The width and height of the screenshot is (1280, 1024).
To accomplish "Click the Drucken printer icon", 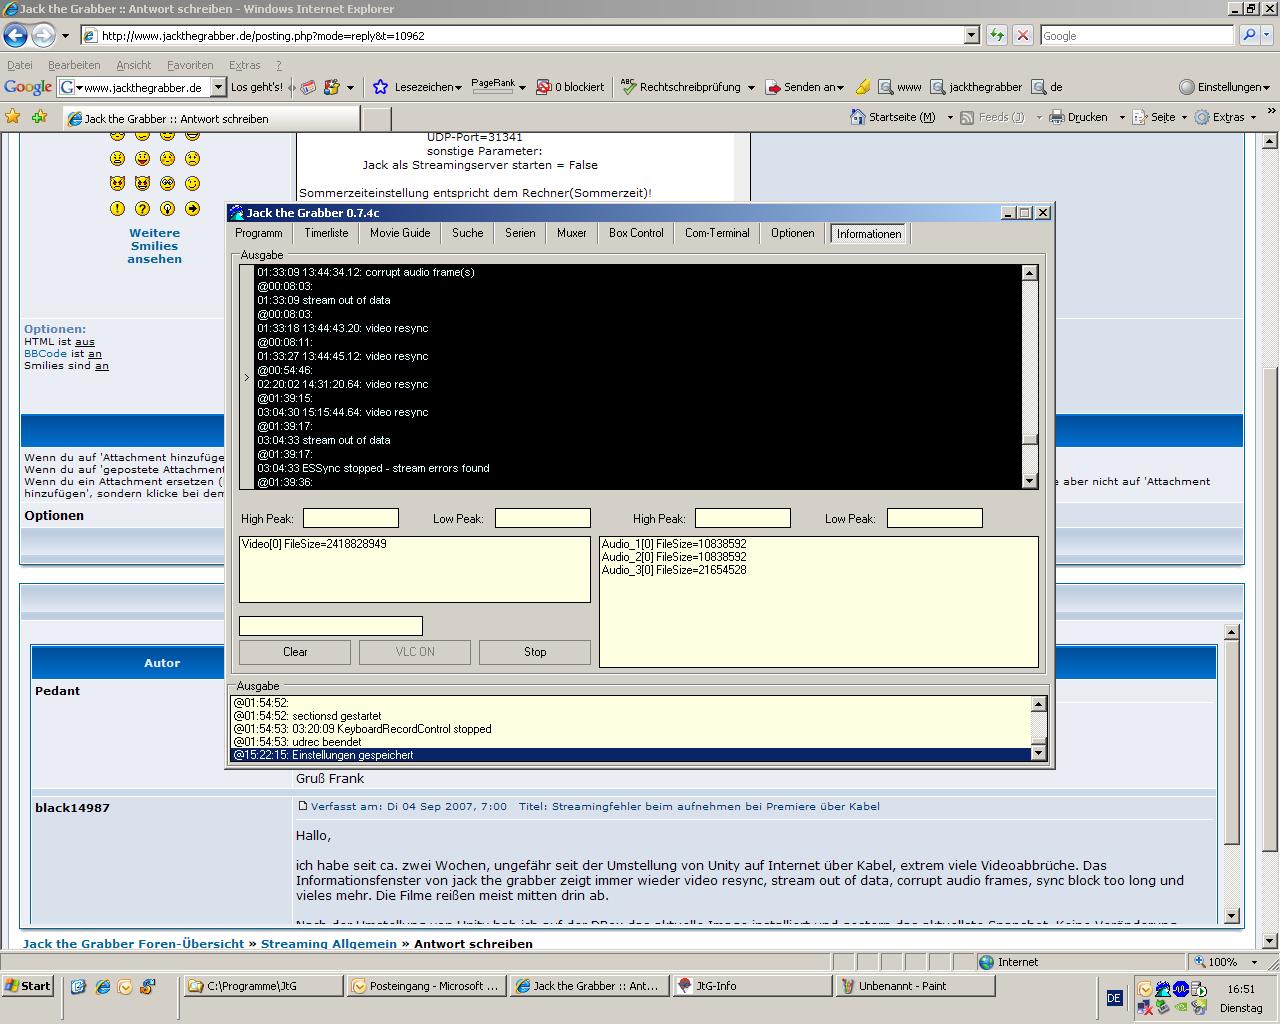I will point(1056,117).
